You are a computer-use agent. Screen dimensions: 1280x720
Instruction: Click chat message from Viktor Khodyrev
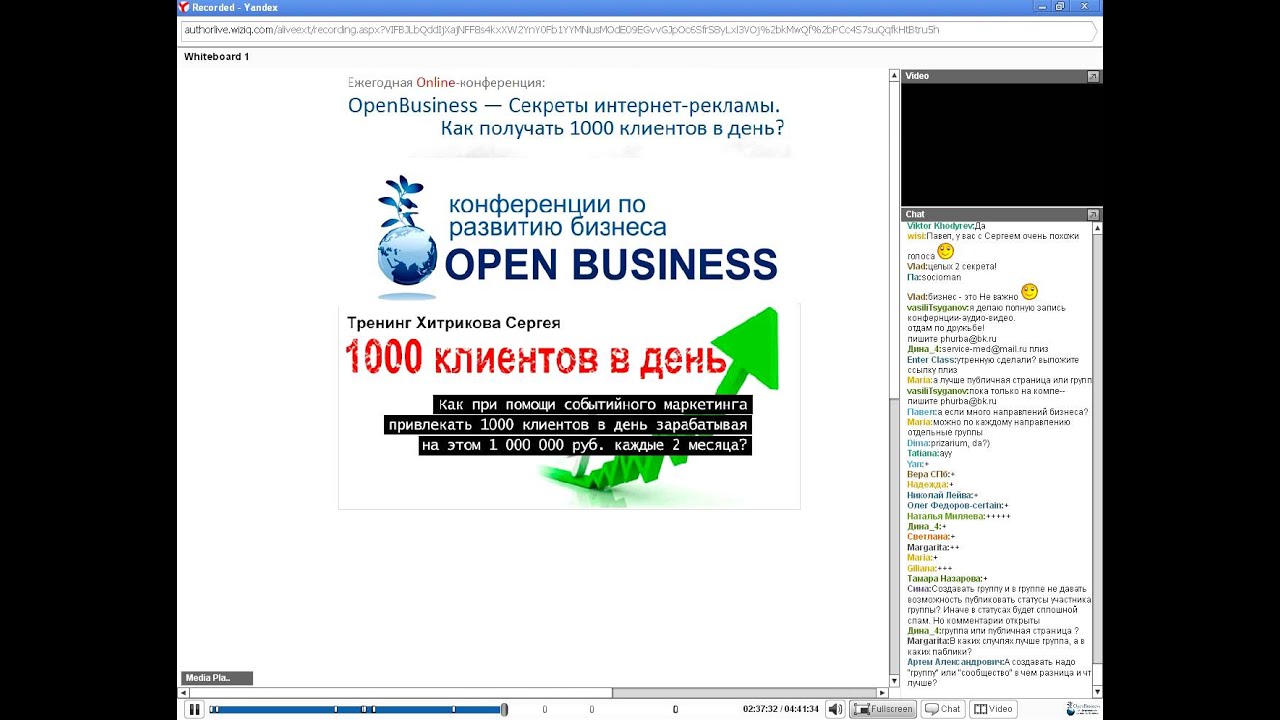(x=946, y=226)
